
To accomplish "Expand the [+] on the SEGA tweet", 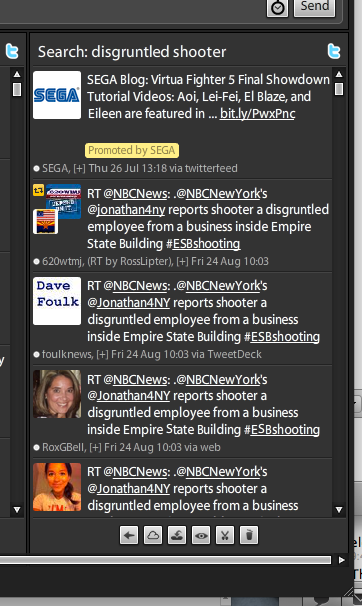I will (80, 169).
